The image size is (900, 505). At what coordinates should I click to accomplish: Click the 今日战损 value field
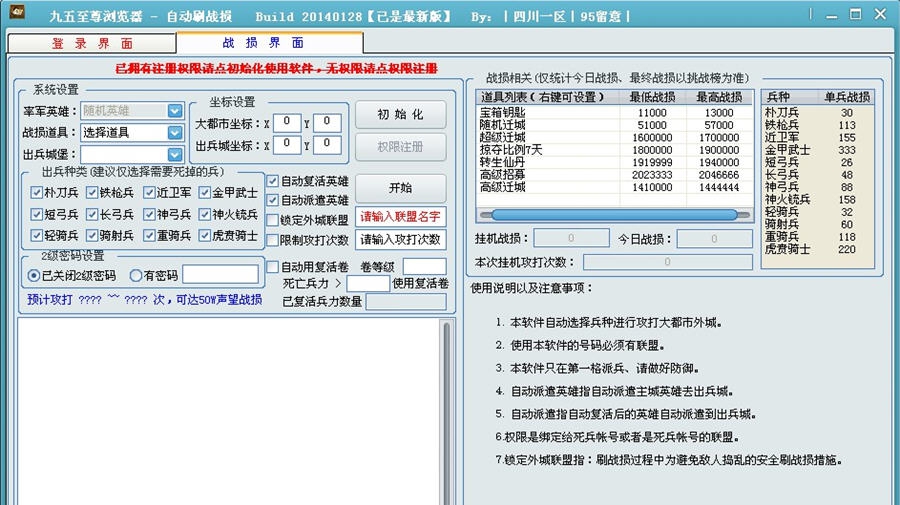715,238
